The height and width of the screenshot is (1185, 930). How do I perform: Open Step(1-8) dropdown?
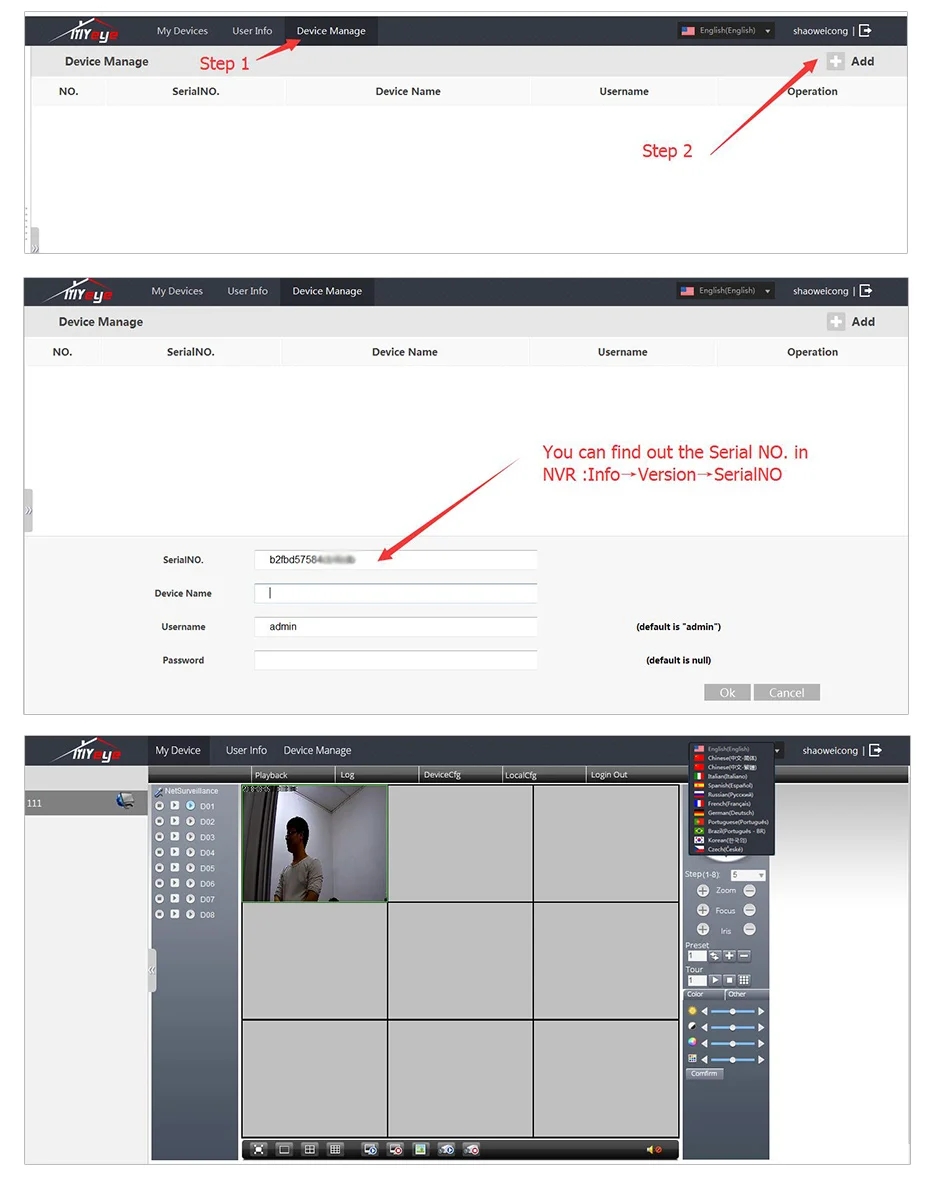[748, 874]
